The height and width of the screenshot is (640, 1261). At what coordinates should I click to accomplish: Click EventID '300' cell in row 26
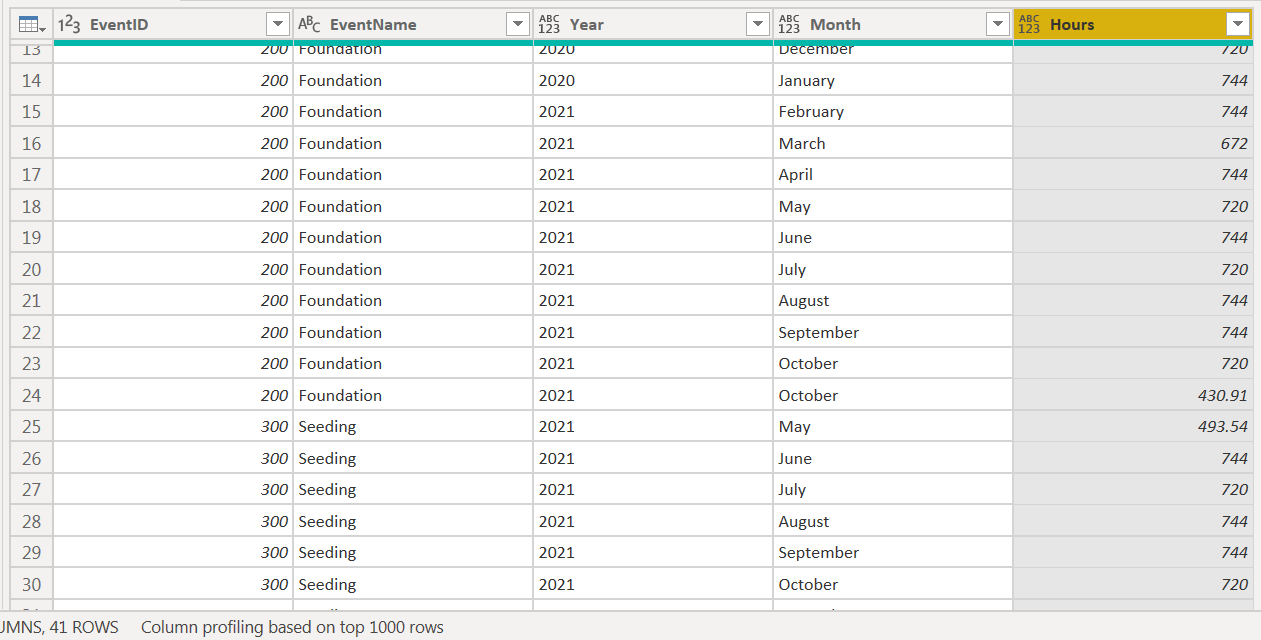point(173,458)
